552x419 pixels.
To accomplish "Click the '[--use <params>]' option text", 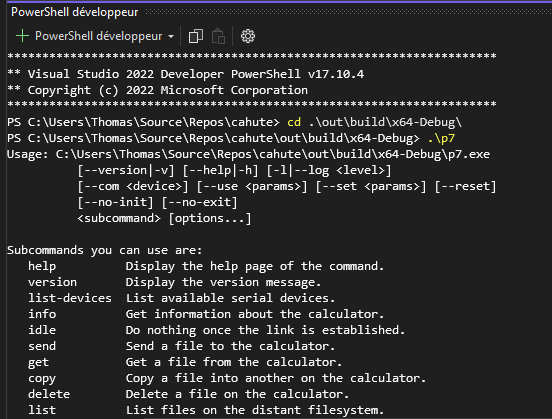I will [252, 186].
